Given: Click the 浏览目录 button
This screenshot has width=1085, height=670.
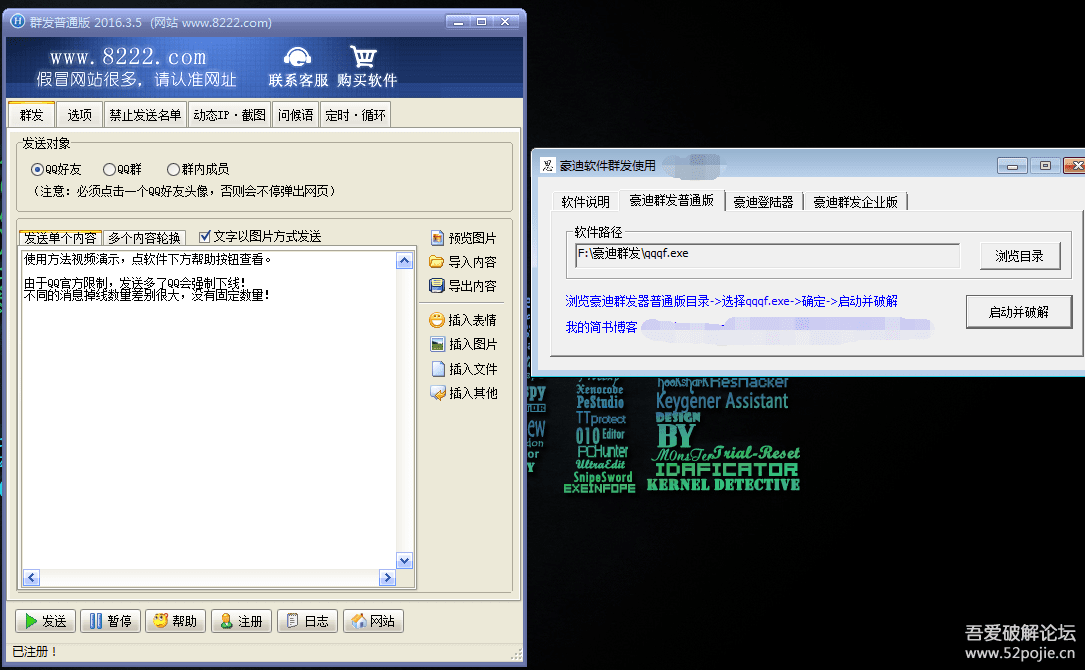Looking at the screenshot, I should 1019,256.
